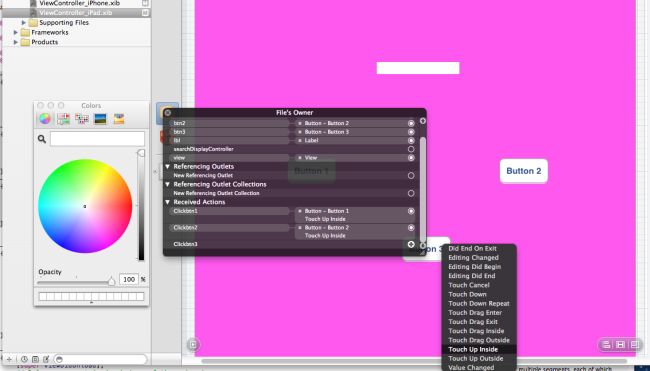
Task: Open the Resolve layout issues button on canvas
Action: tap(635, 344)
